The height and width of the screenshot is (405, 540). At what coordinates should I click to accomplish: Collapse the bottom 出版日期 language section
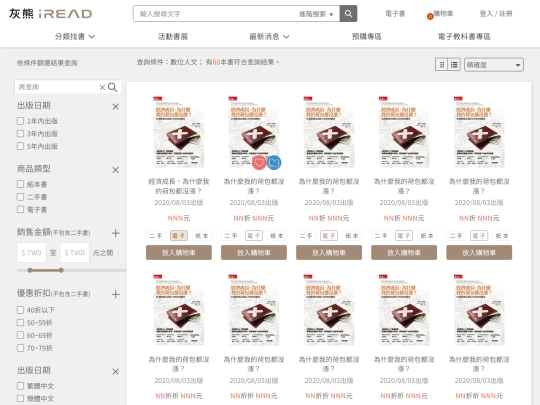(115, 372)
